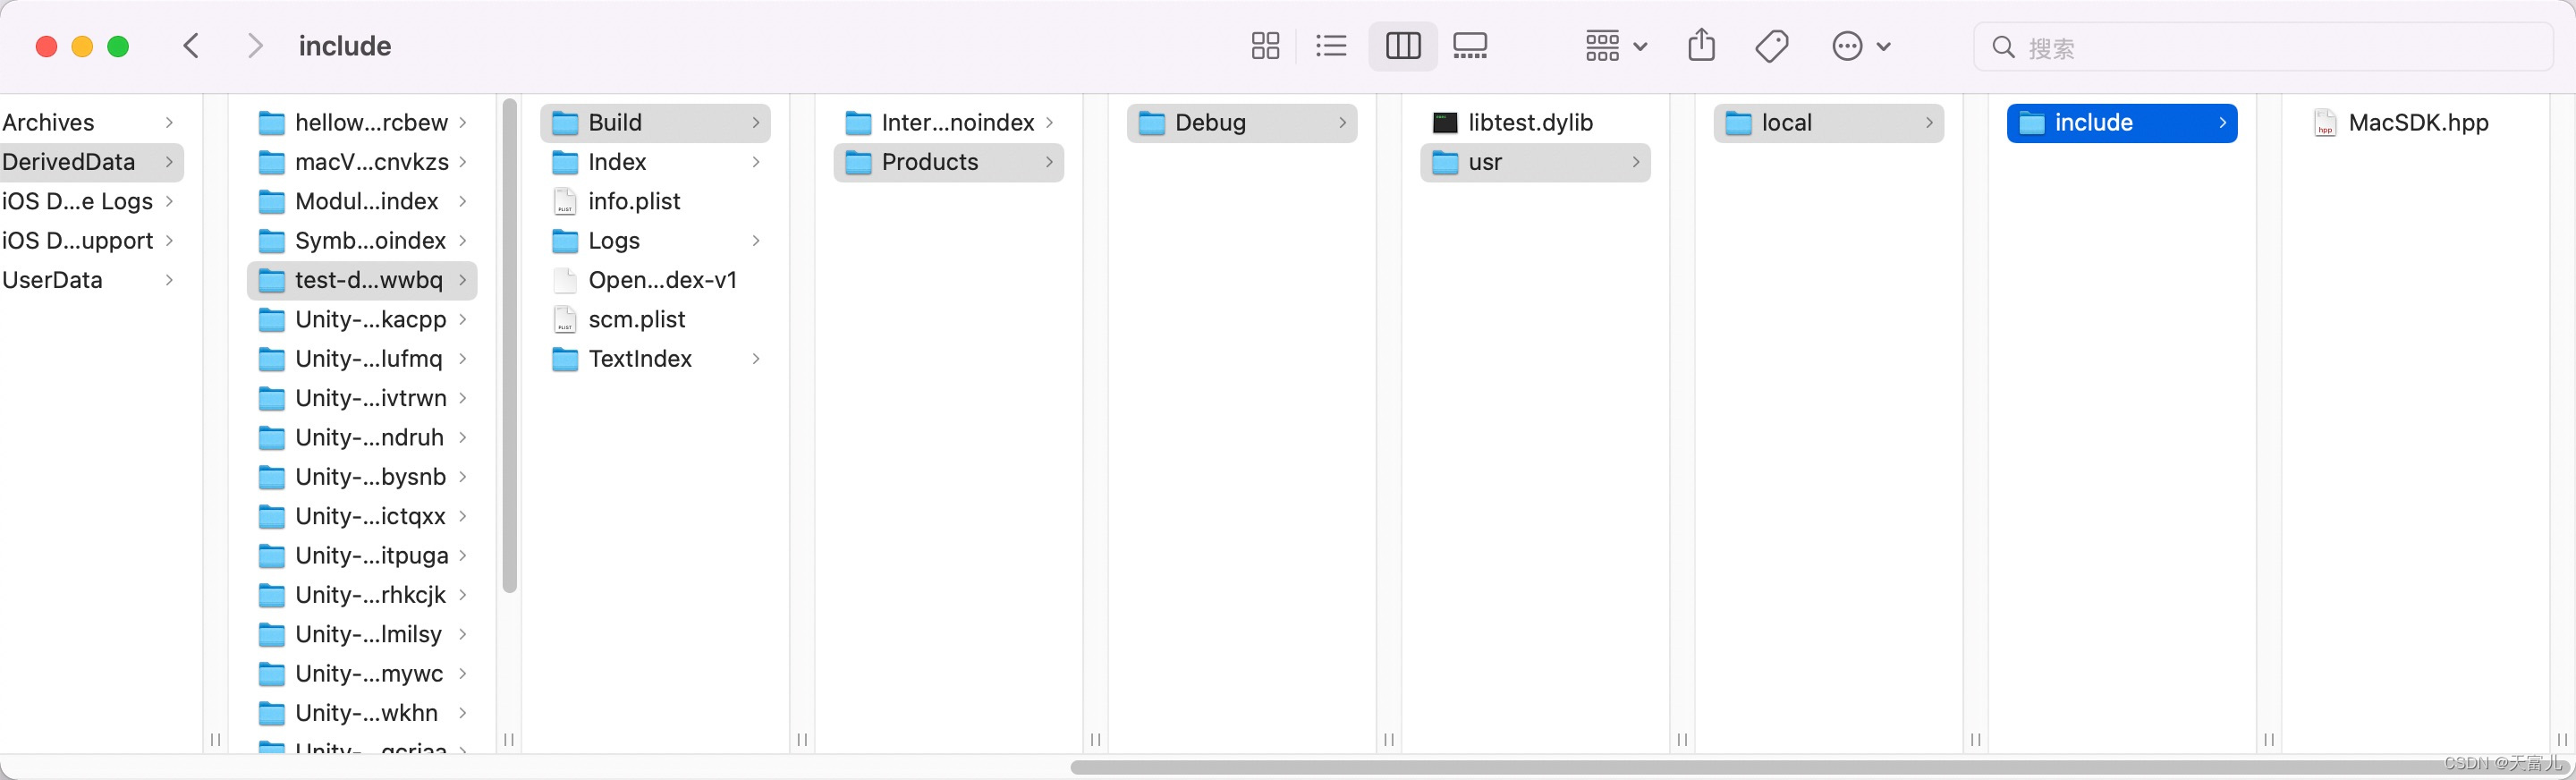
Task: Open the more actions ellipsis menu
Action: tap(1860, 46)
